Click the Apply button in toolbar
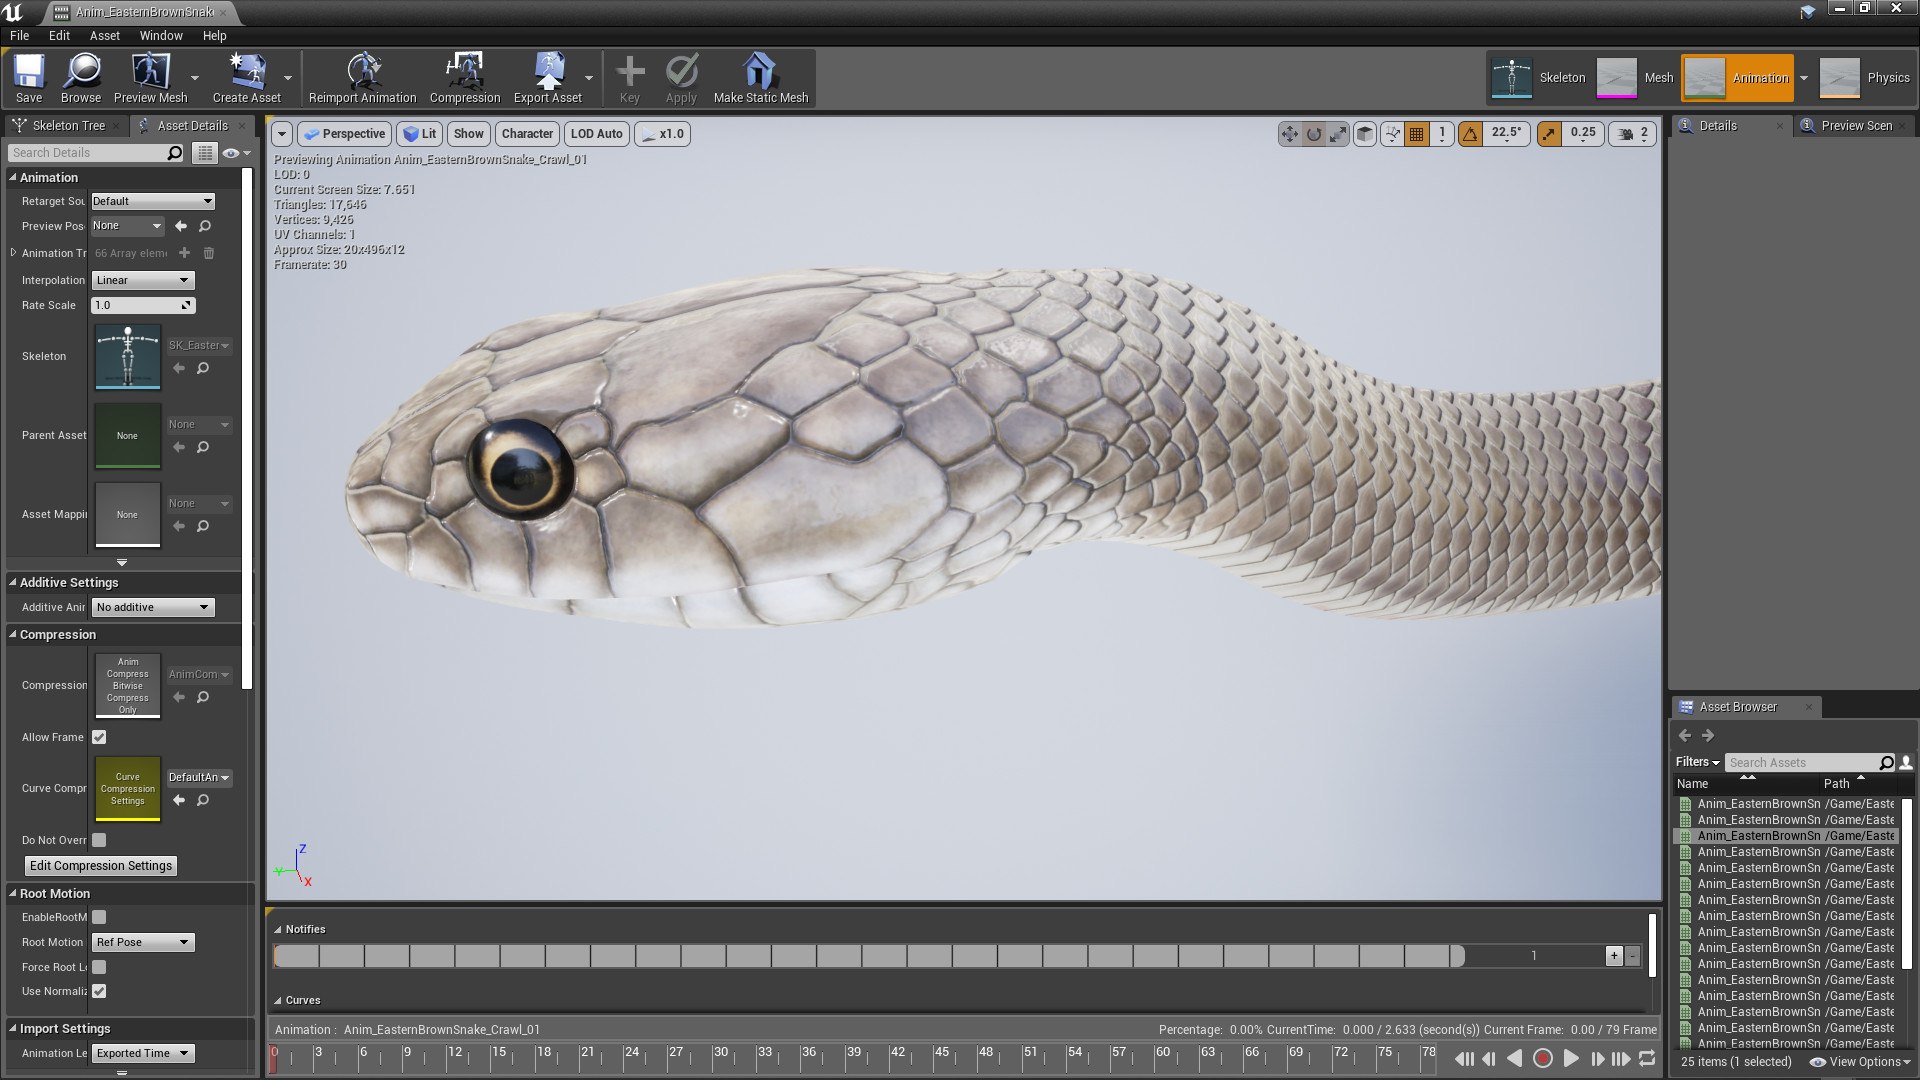The image size is (1920, 1080). coord(682,76)
